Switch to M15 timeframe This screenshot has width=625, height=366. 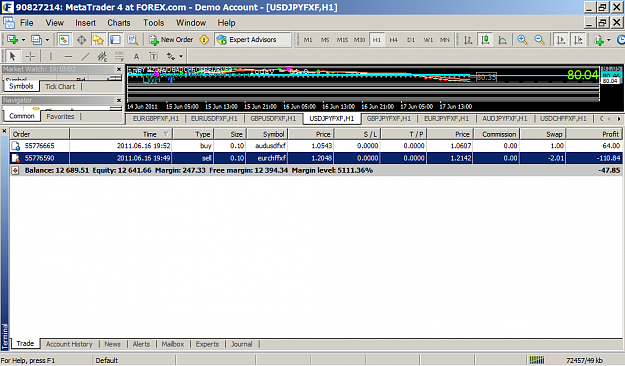[342, 40]
